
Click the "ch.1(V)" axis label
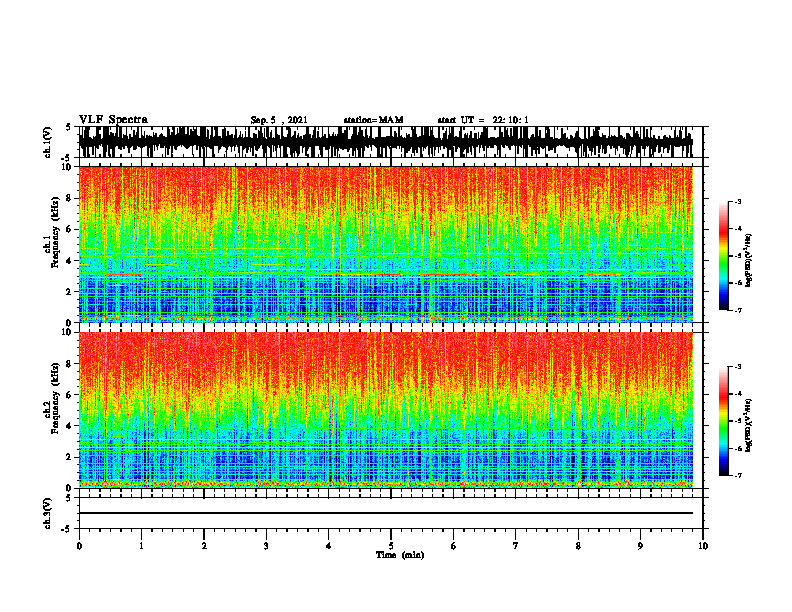48,142
